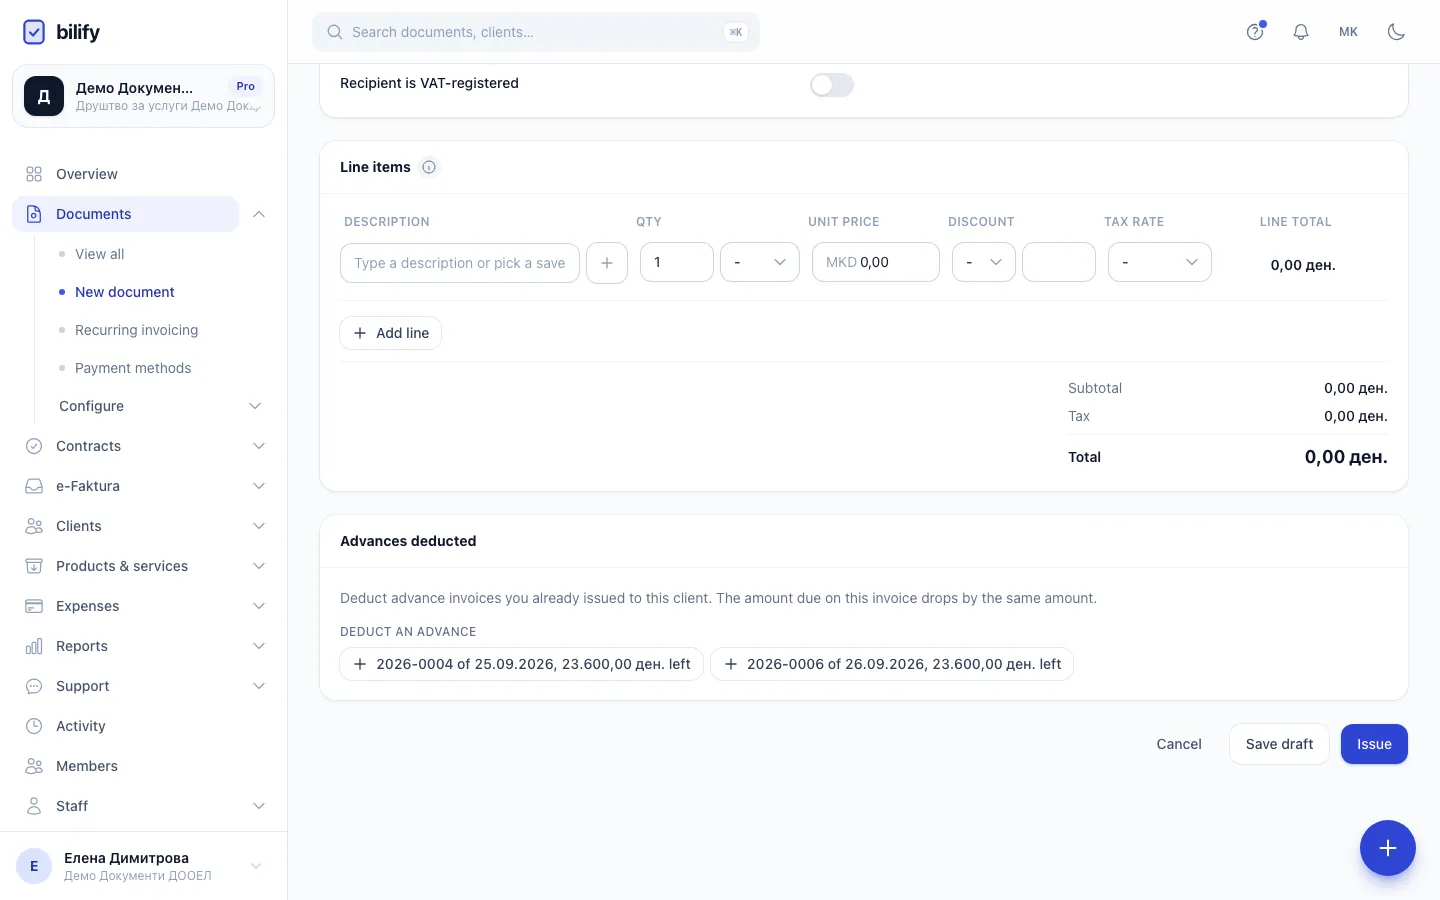Click the blue Issue button
Screen dimensions: 1440x900
1374,744
